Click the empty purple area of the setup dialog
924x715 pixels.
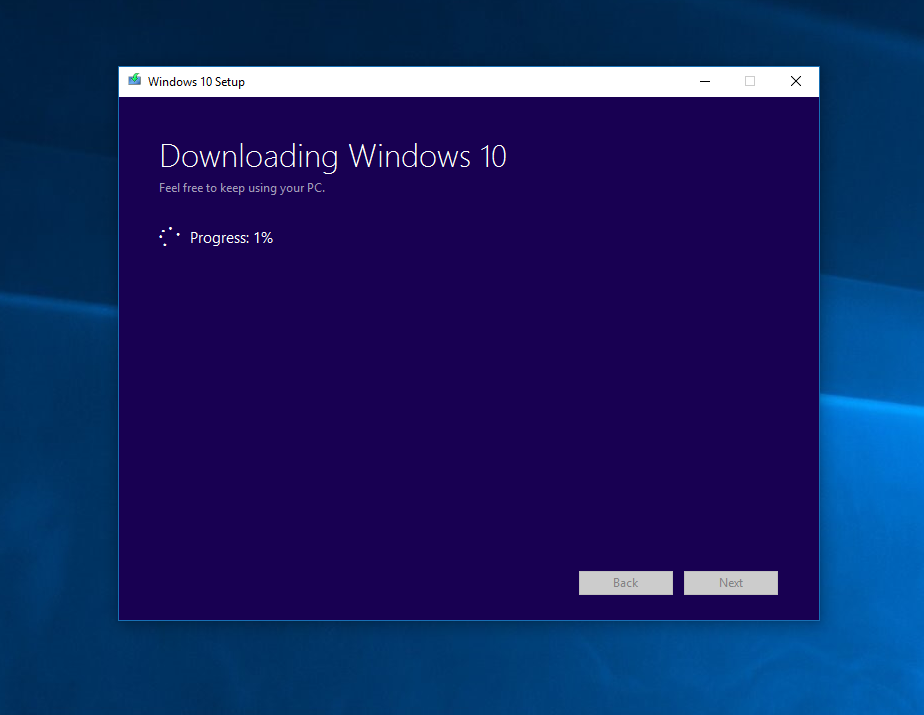click(x=468, y=401)
